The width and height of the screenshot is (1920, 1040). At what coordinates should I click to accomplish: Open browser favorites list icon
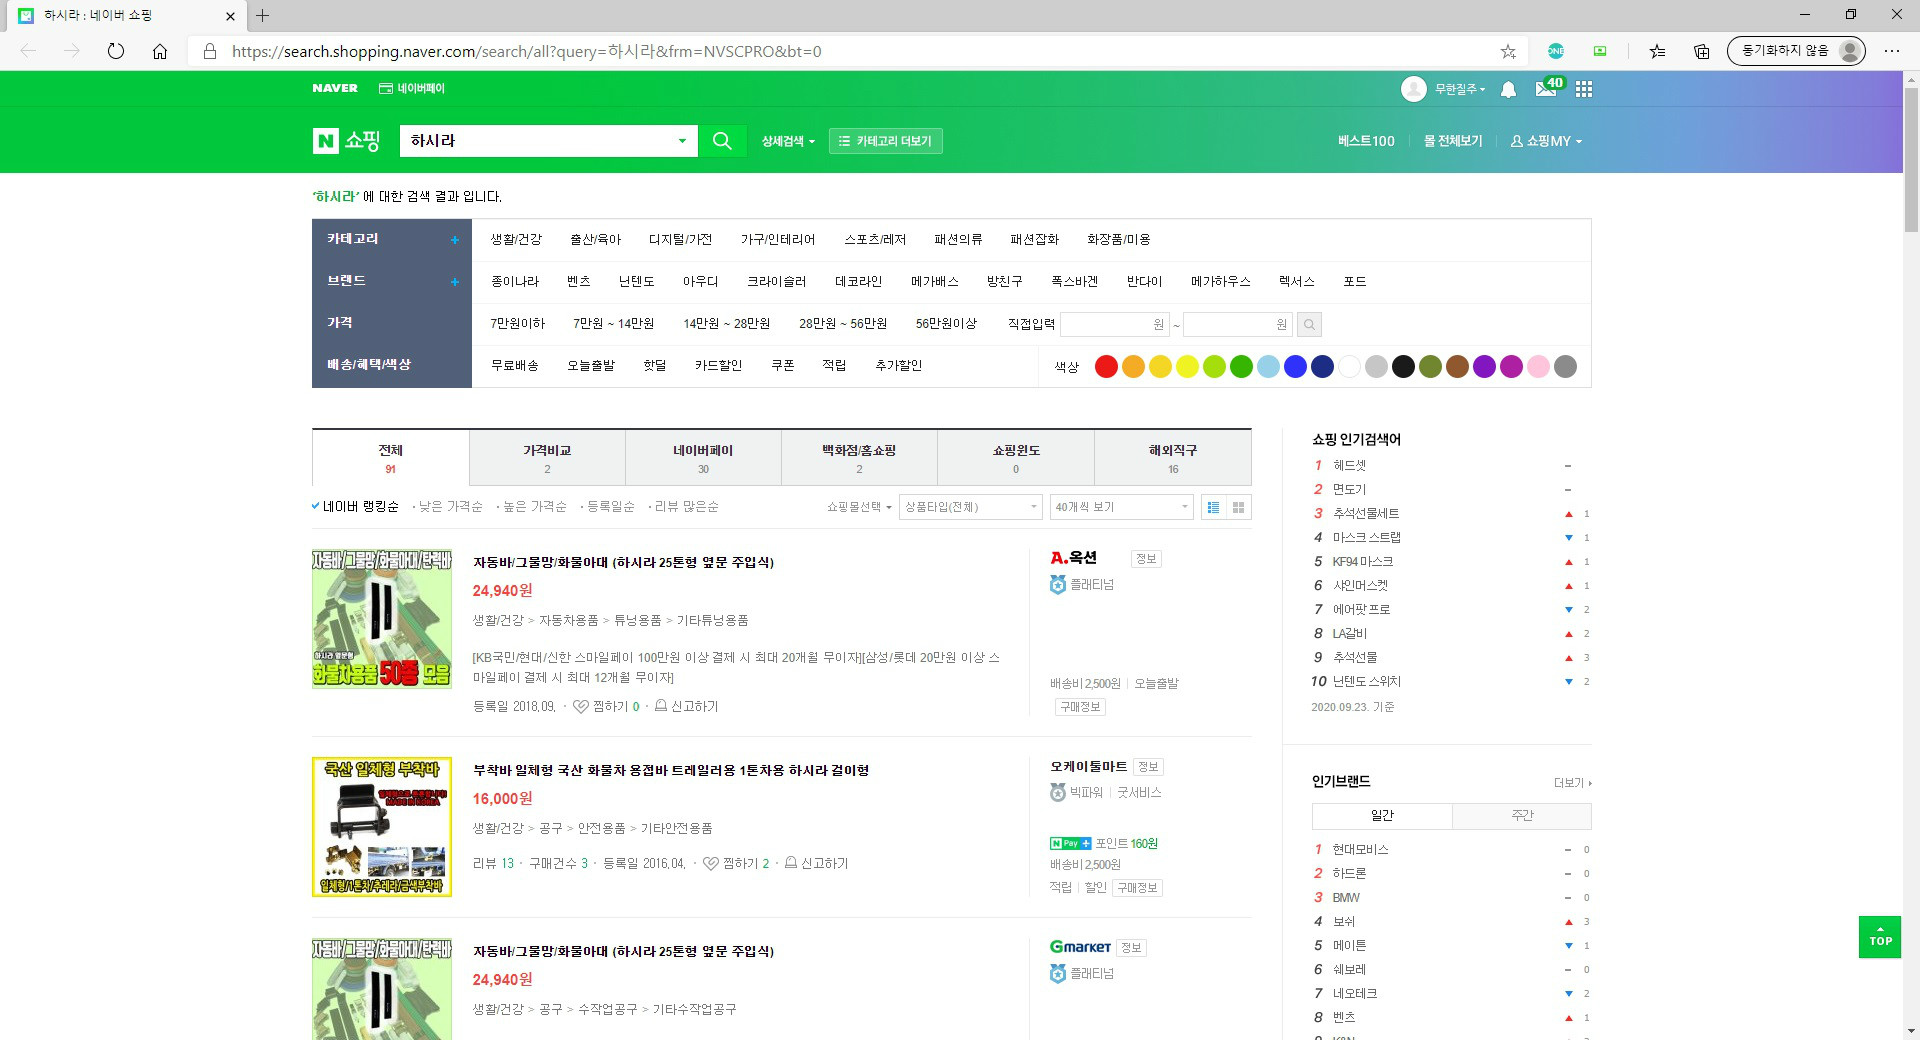point(1657,51)
